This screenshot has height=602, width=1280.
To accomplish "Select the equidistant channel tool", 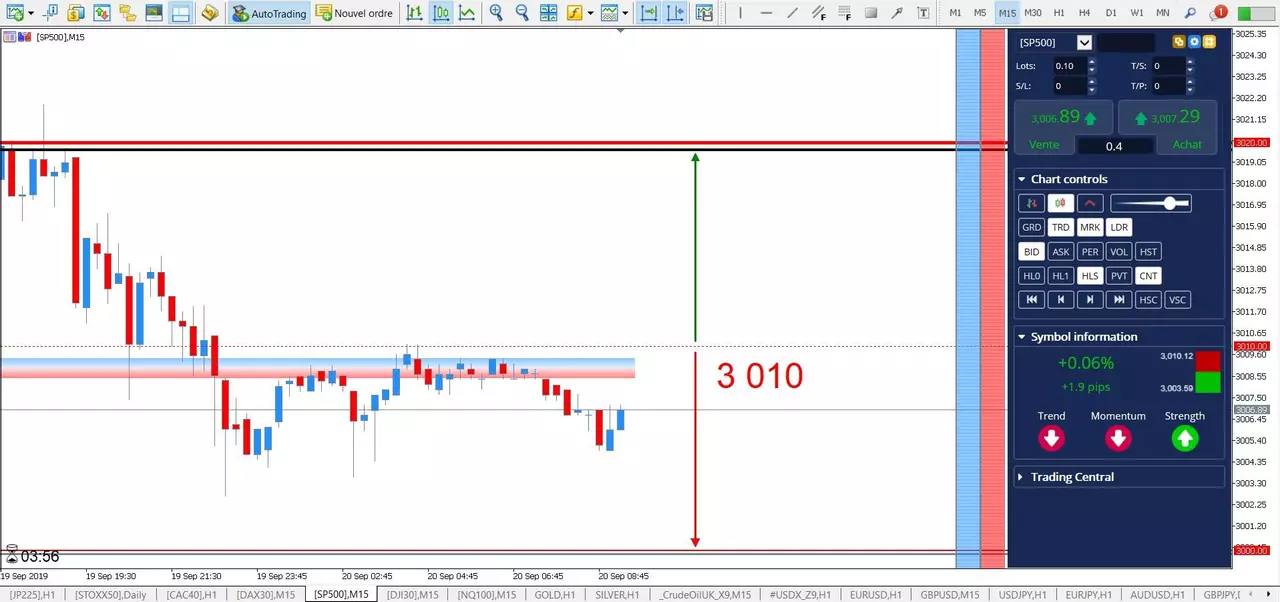I will pyautogui.click(x=818, y=13).
